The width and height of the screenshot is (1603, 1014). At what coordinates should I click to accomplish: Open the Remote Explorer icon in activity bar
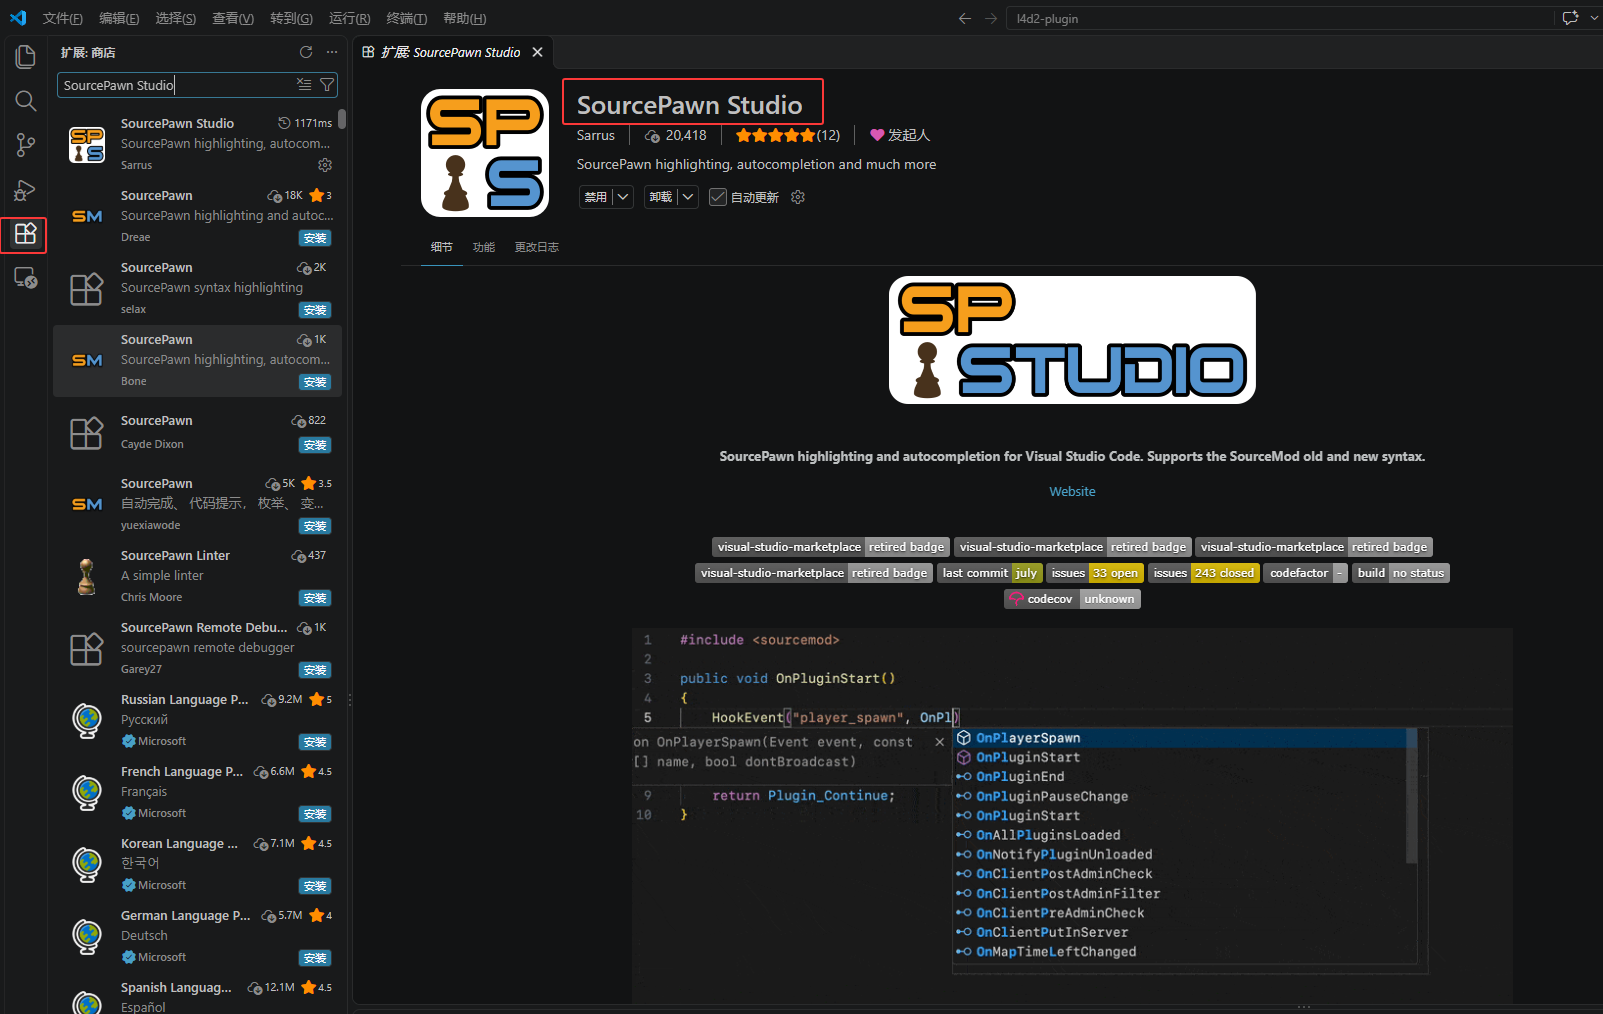tap(25, 278)
